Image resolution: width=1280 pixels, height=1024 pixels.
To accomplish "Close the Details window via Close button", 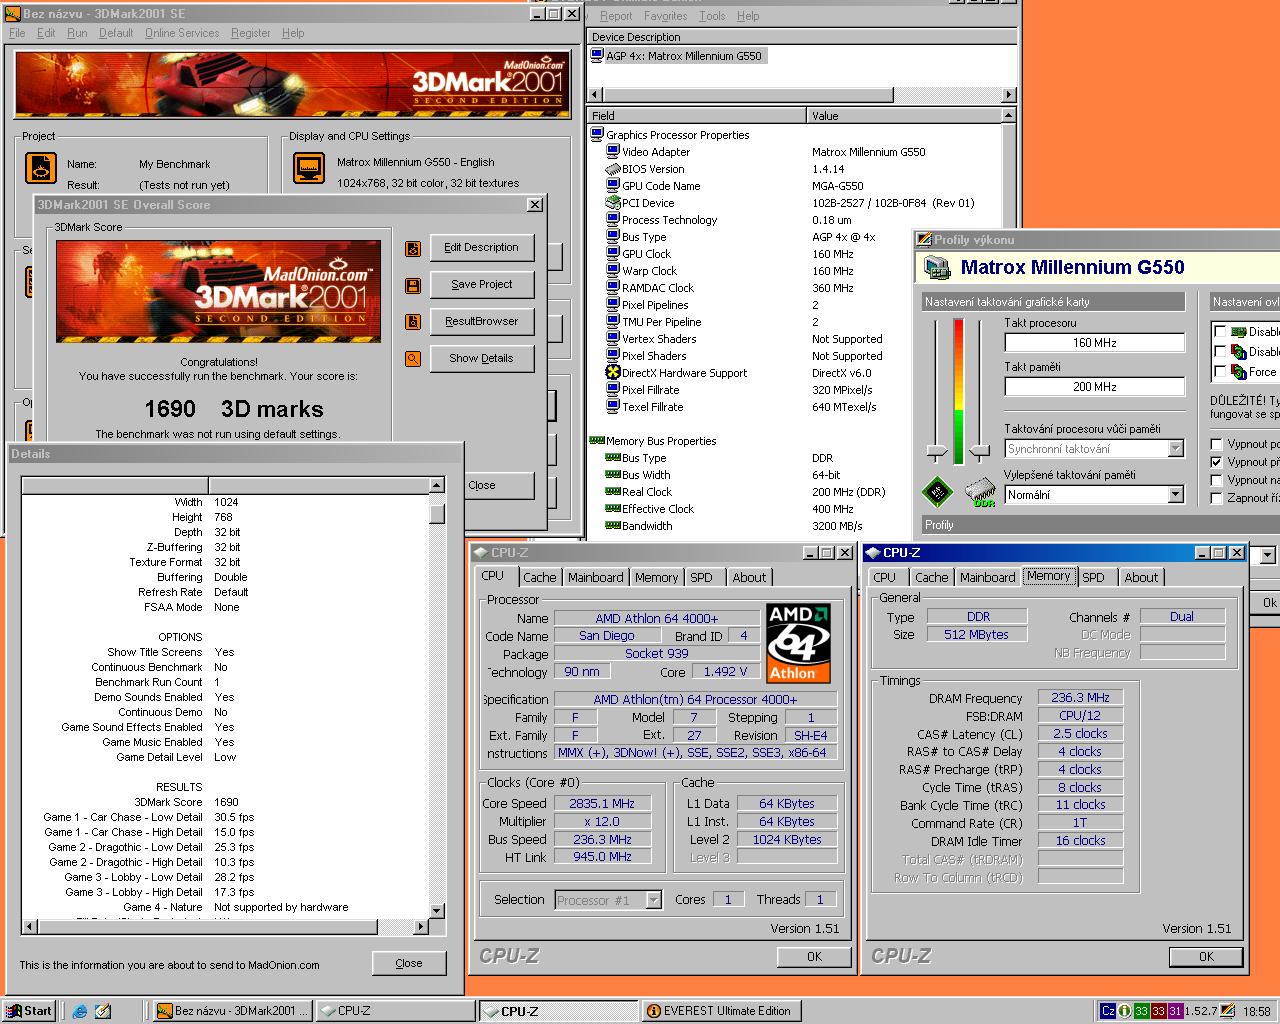I will point(408,963).
